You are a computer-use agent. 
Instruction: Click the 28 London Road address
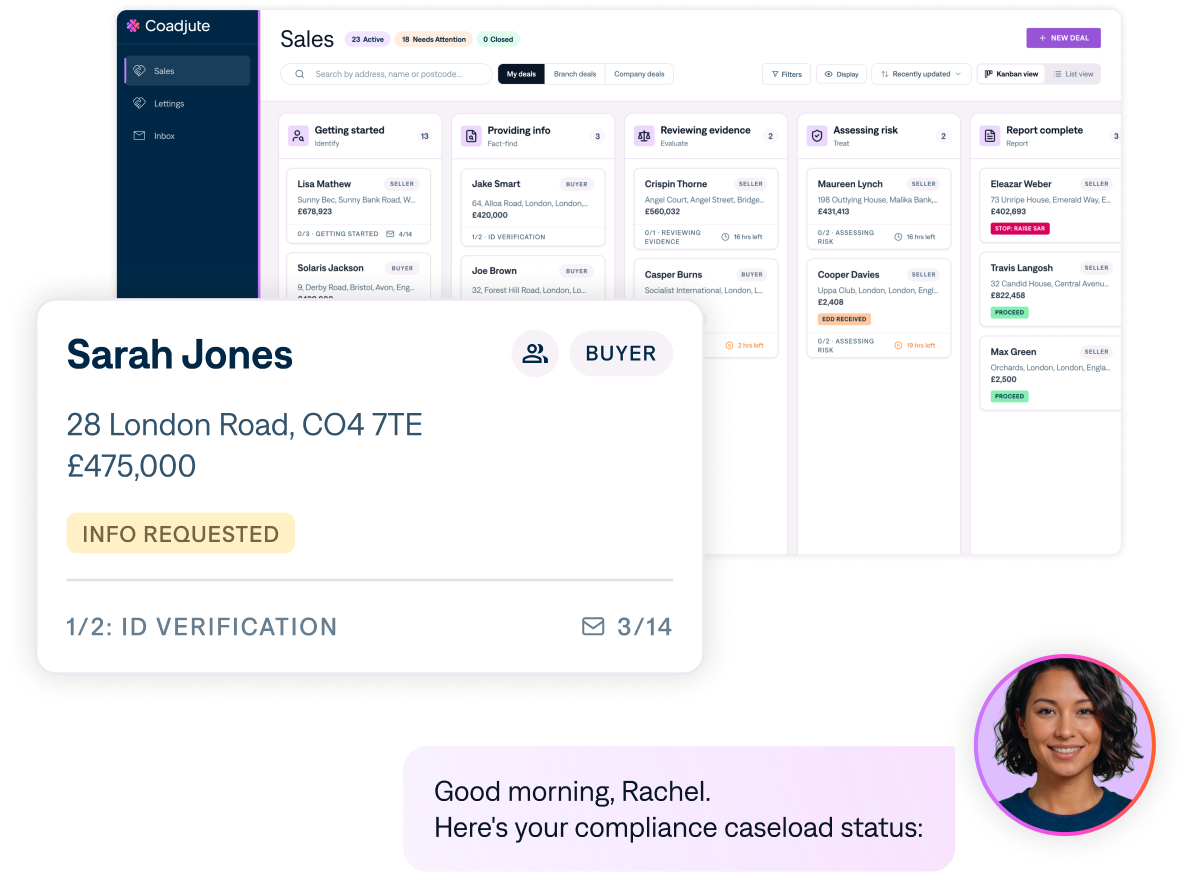click(244, 425)
